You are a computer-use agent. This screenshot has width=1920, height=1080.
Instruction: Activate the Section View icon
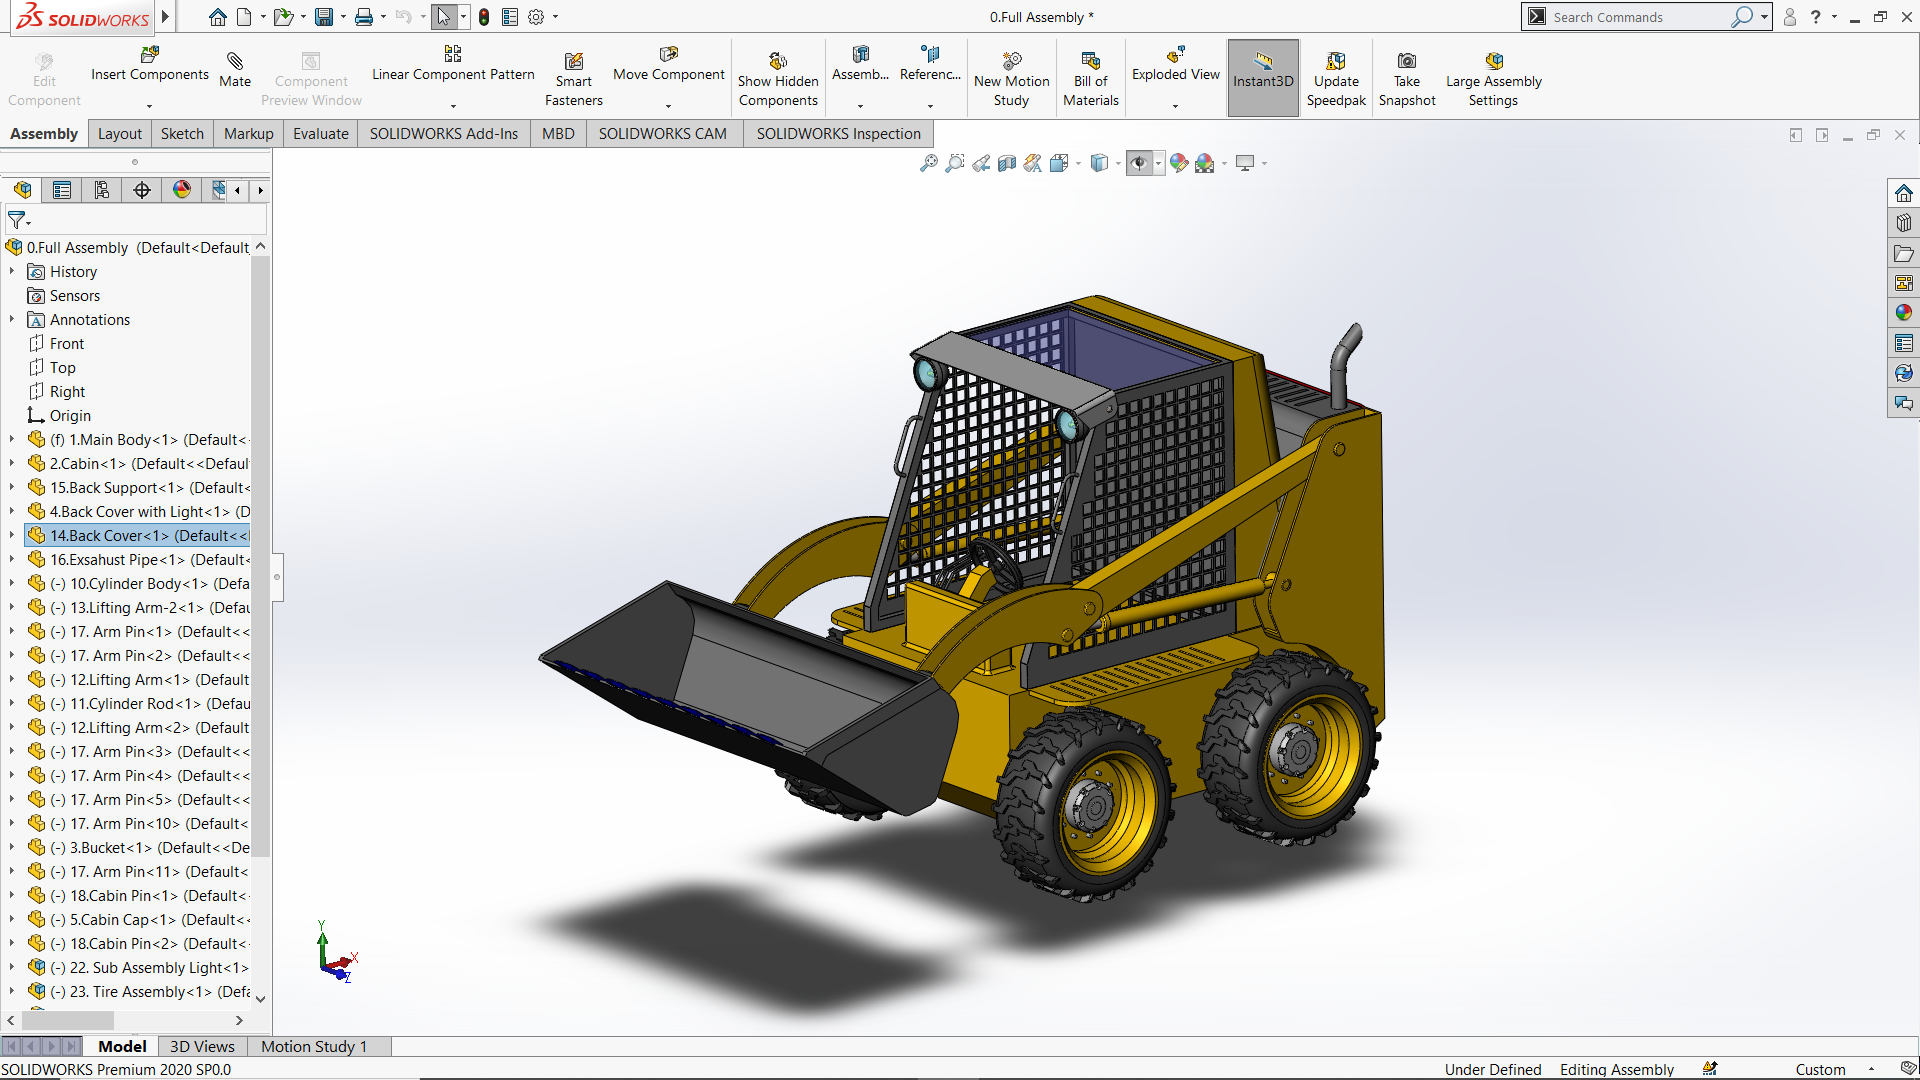[1007, 163]
